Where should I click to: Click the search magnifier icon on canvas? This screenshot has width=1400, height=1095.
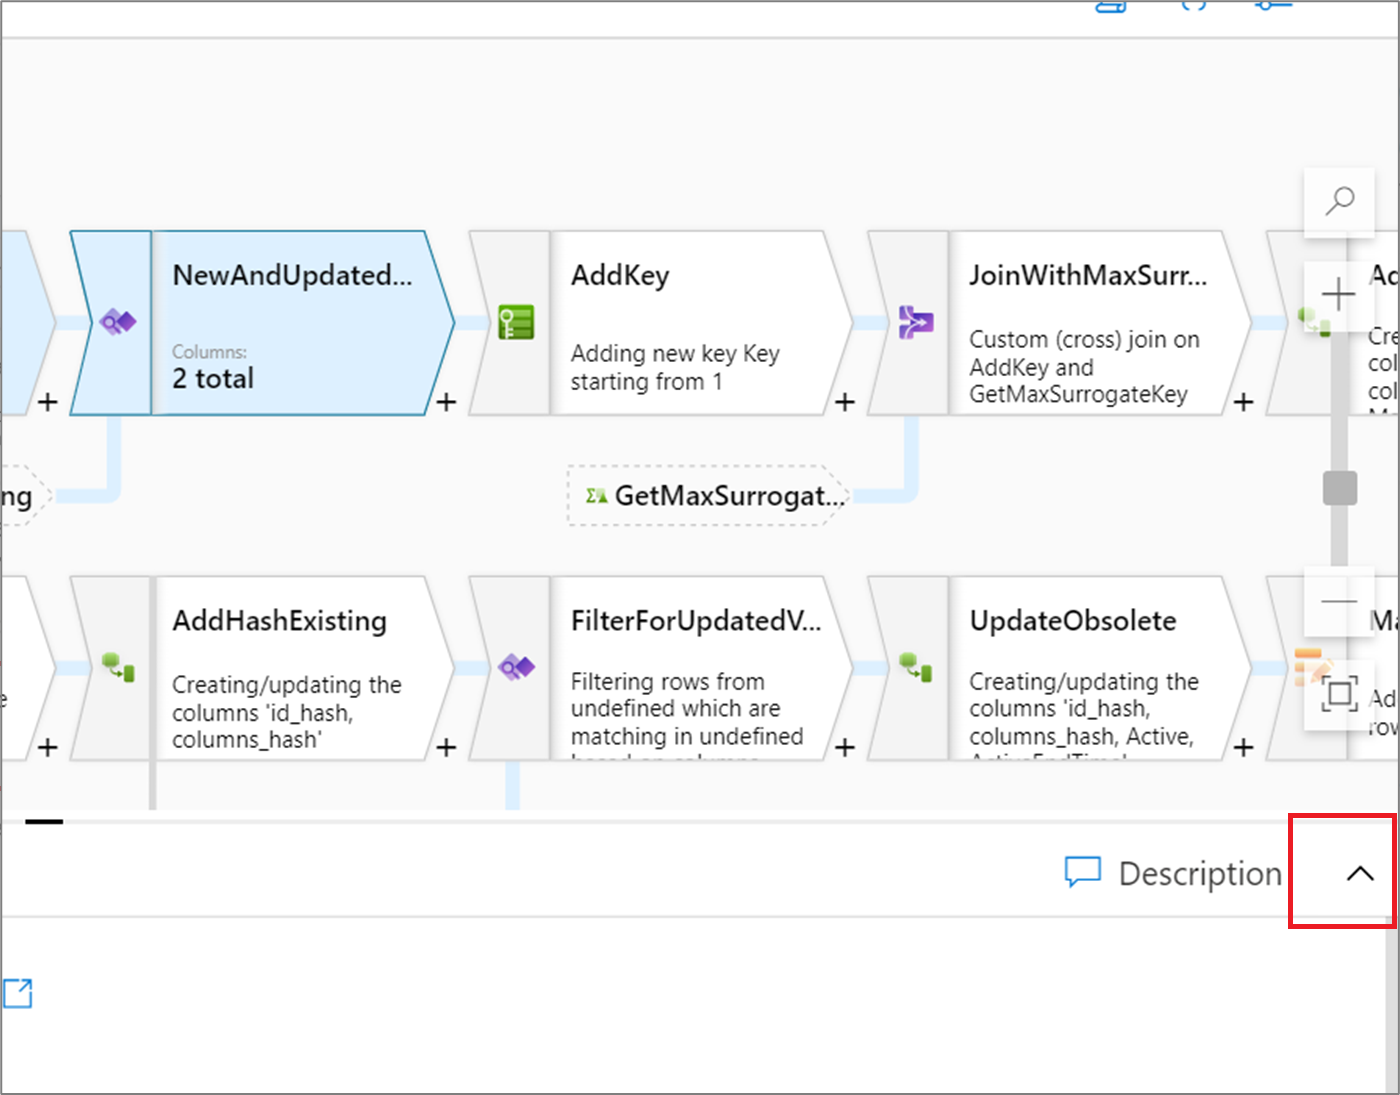click(1339, 201)
